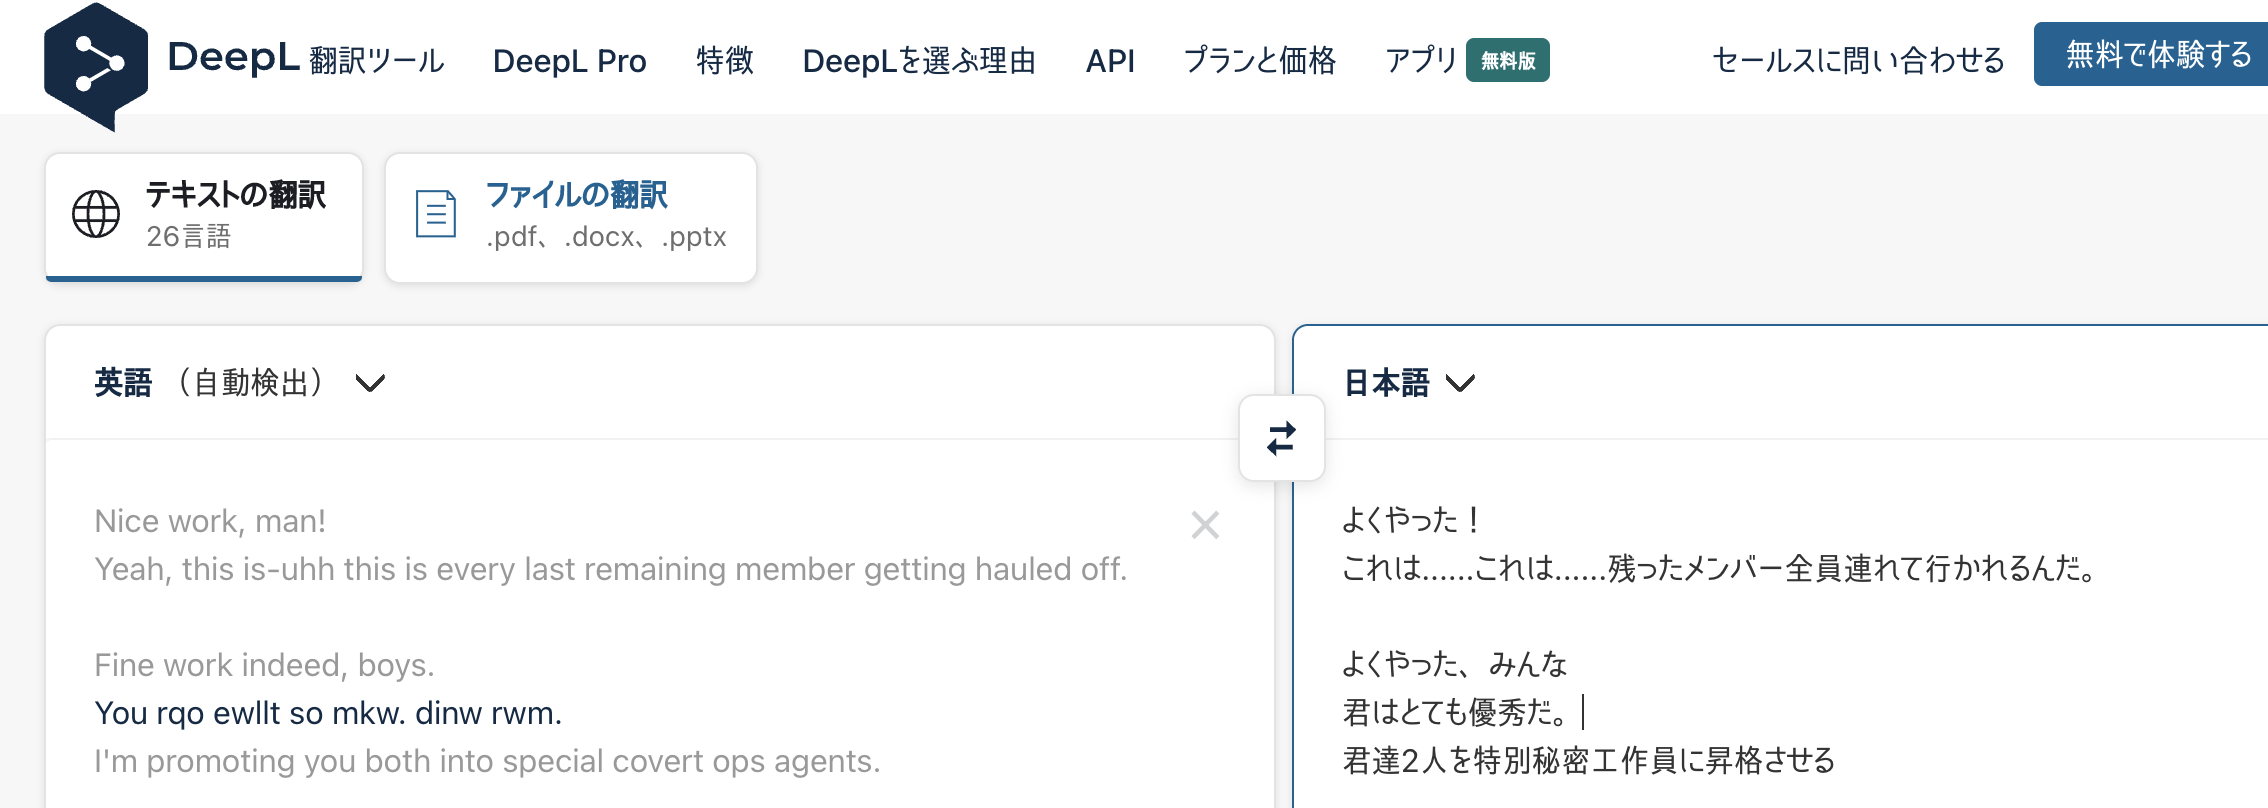Open the 英語（自動検出） source language dropdown
Image resolution: width=2268 pixels, height=808 pixels.
pyautogui.click(x=240, y=383)
